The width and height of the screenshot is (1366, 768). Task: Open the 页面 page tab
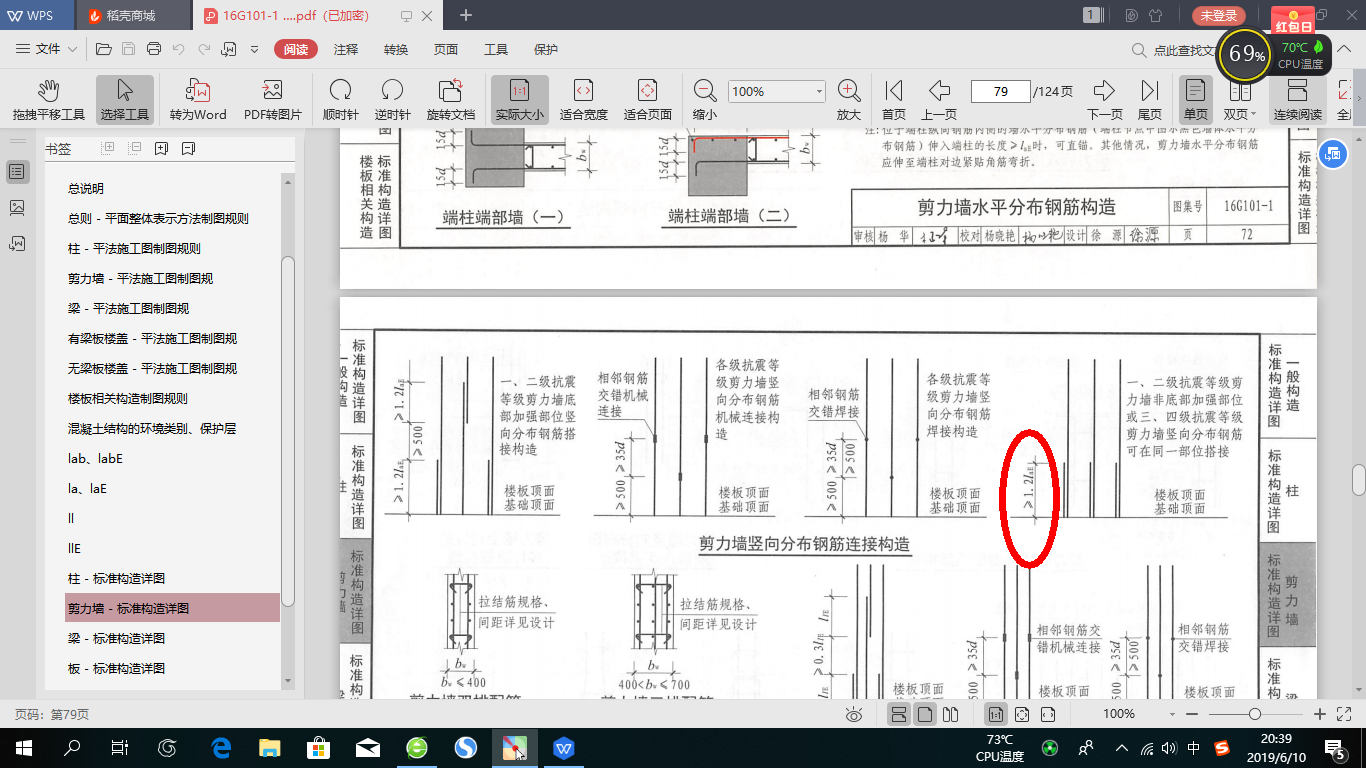coord(446,49)
